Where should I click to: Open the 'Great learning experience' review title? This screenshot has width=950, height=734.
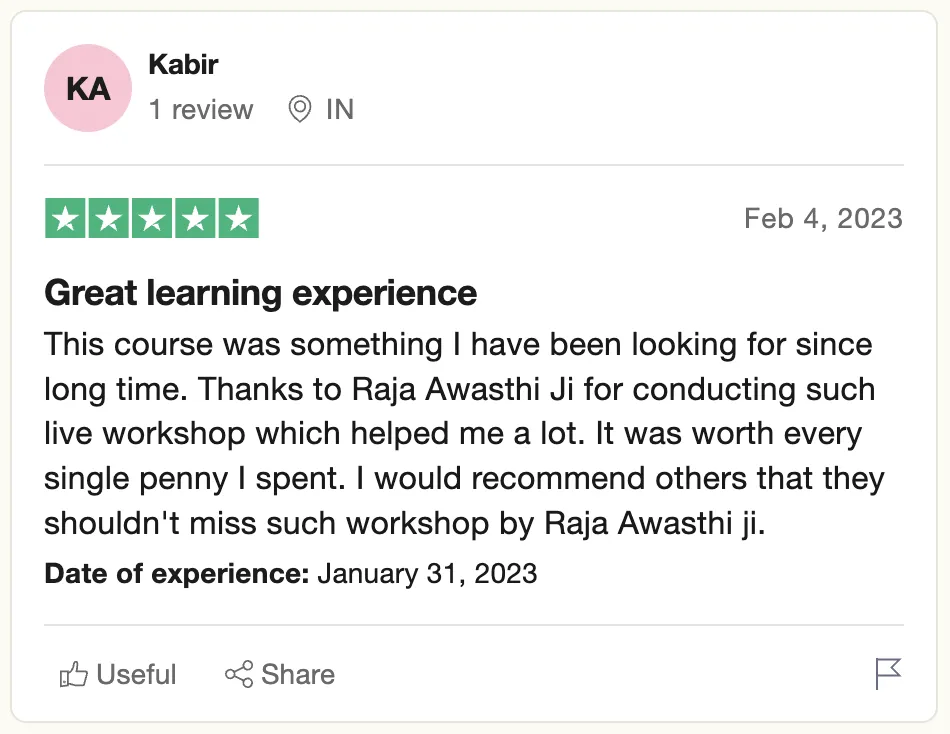tap(261, 293)
